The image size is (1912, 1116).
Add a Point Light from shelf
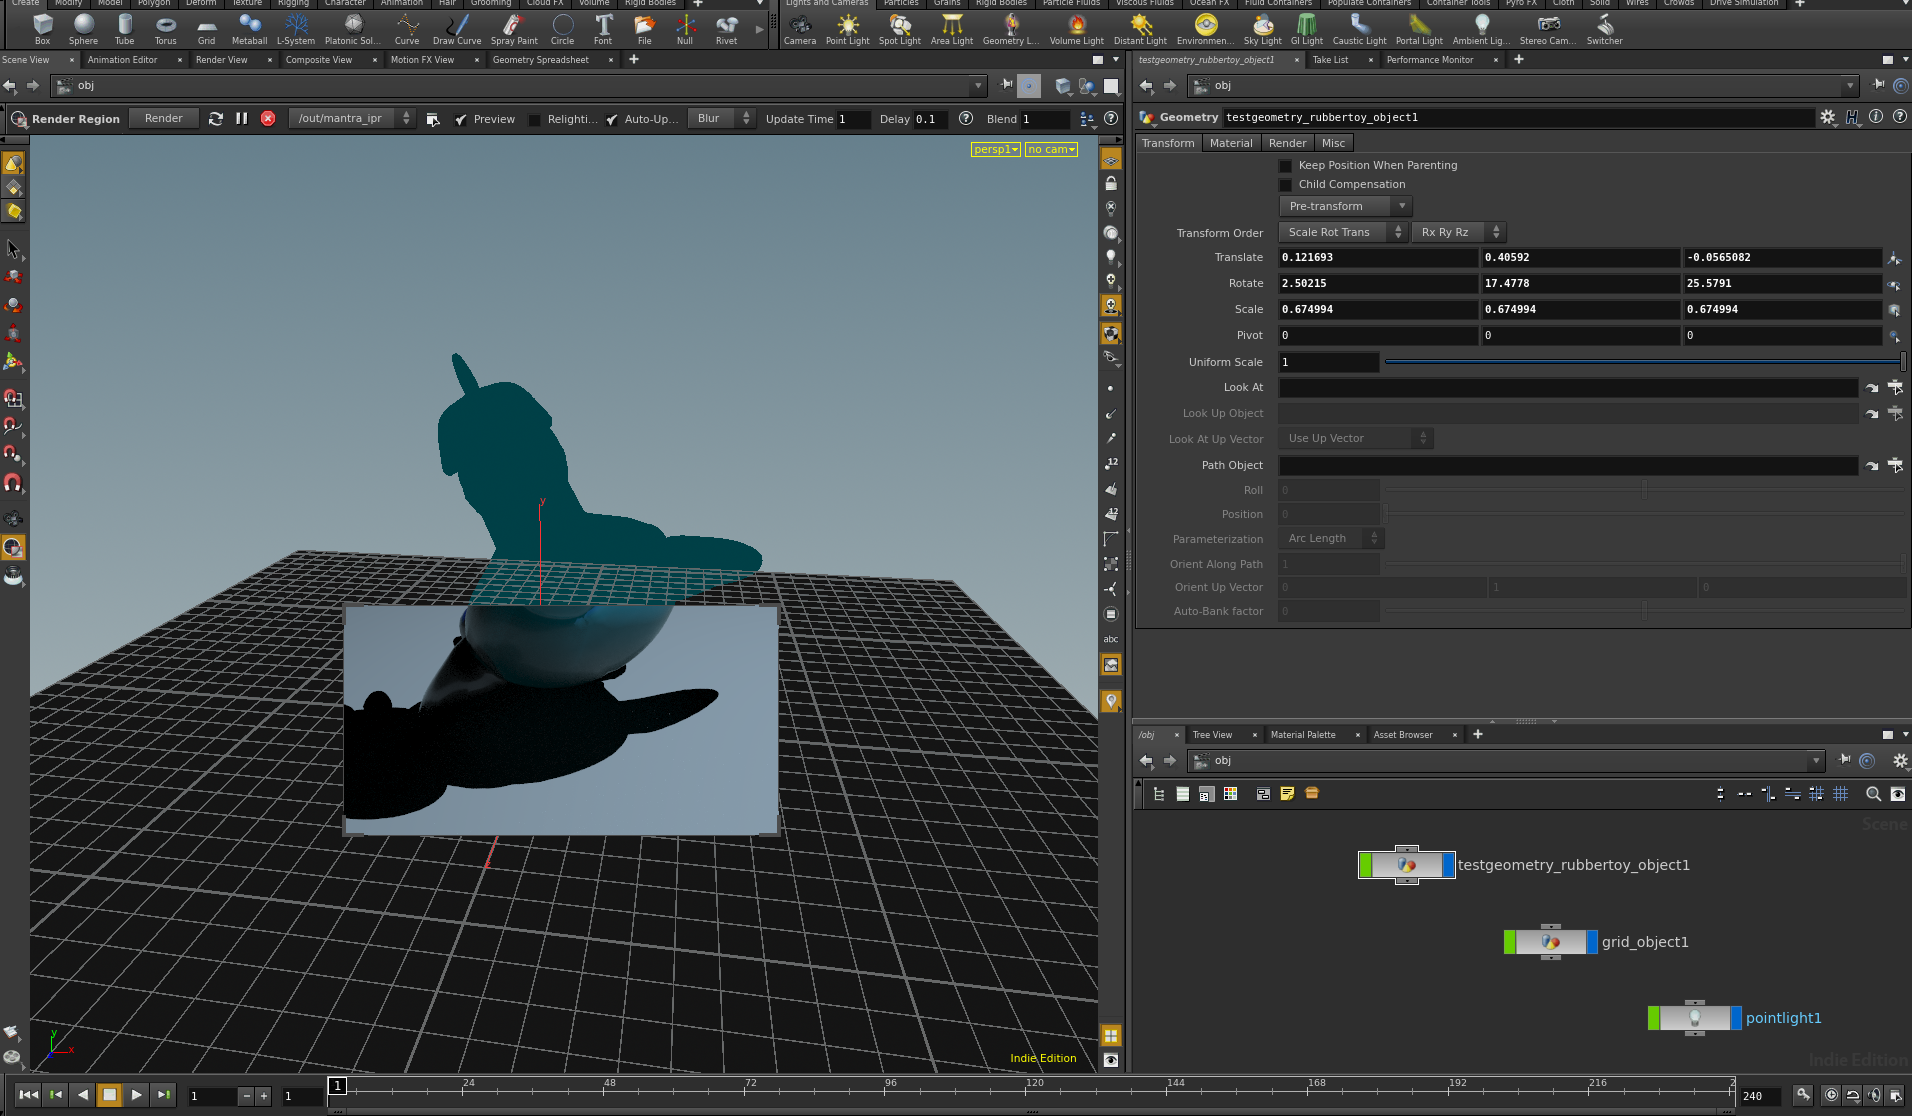pos(847,29)
